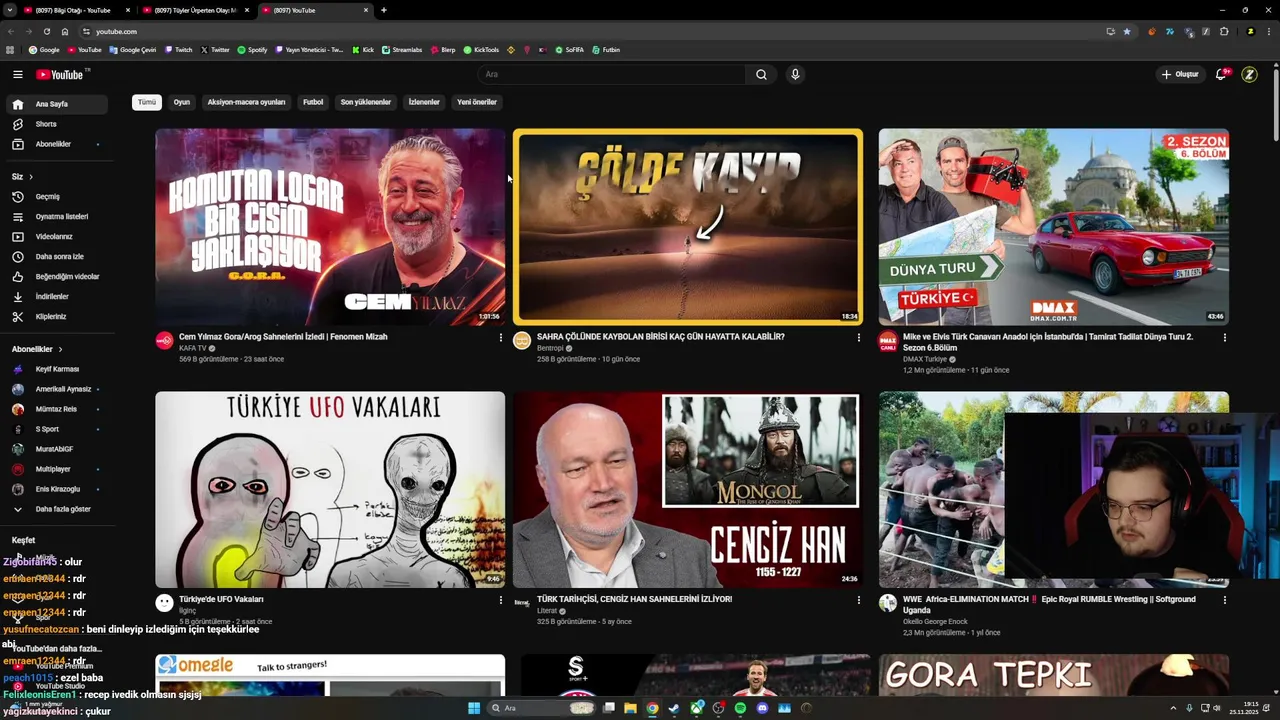The image size is (1280, 720).
Task: Reload the page in Chrome
Action: click(x=46, y=31)
